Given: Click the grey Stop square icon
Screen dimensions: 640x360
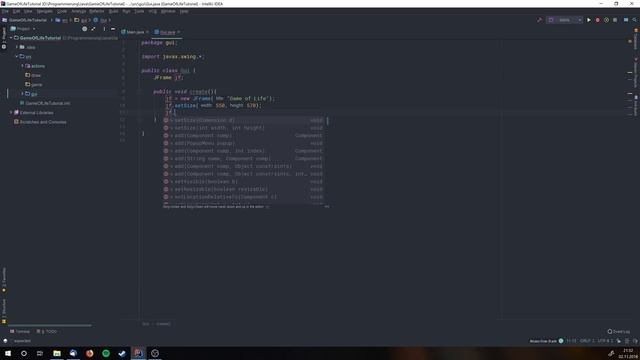Looking at the screenshot, I should point(615,20).
